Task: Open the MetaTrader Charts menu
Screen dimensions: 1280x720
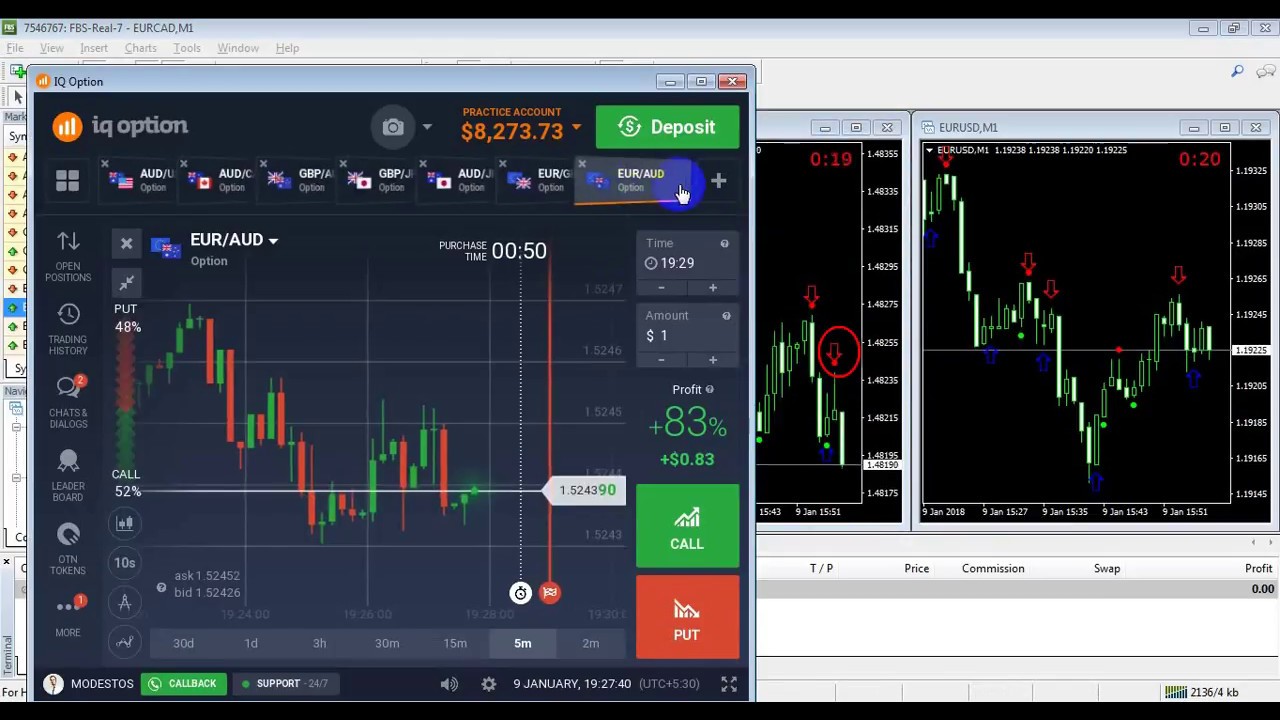Action: 140,48
